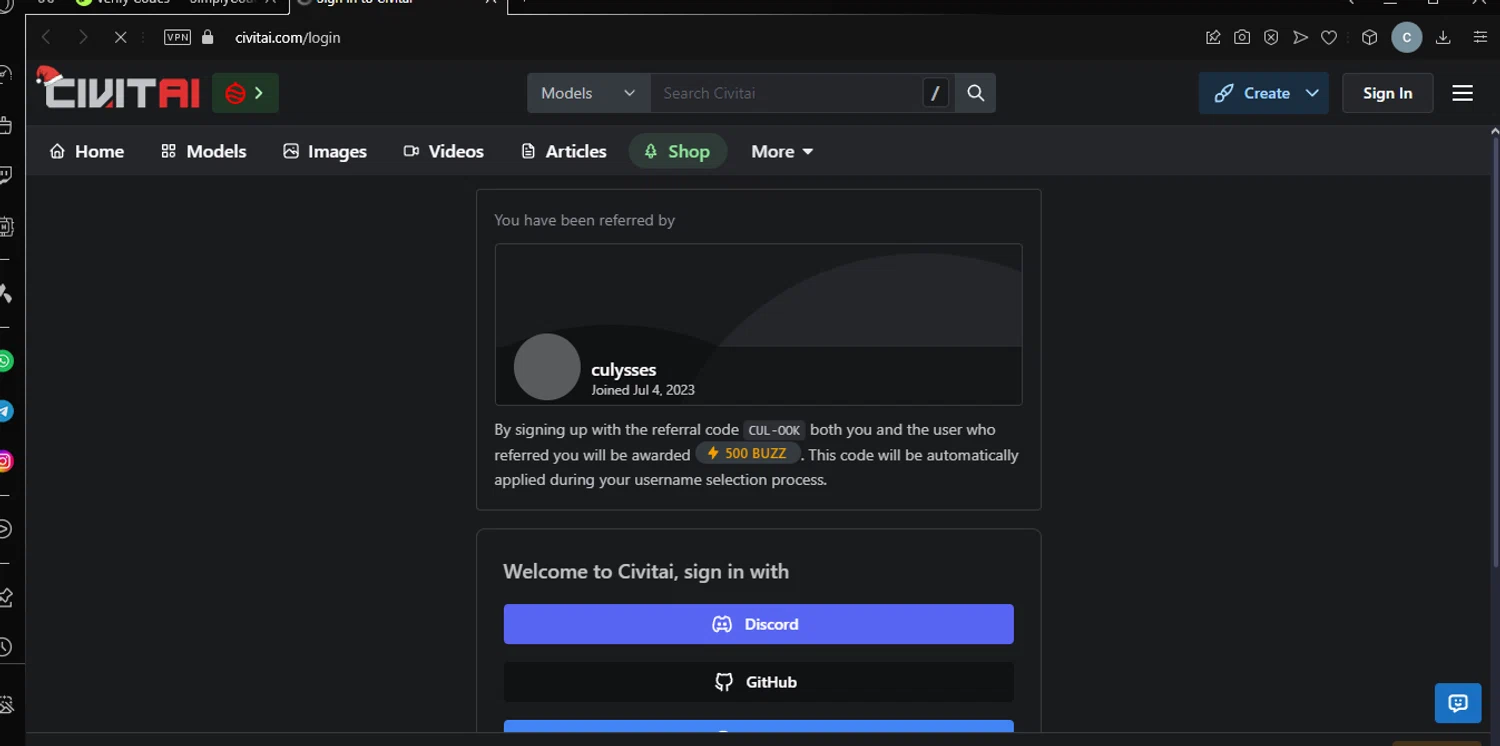Expand the More navigation dropdown
Screen dimensions: 1500x746
click(782, 151)
